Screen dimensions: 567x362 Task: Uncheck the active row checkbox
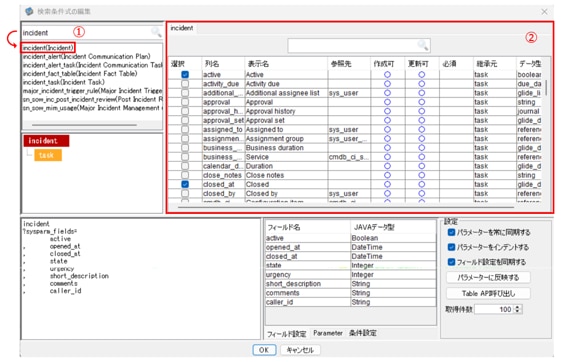185,74
